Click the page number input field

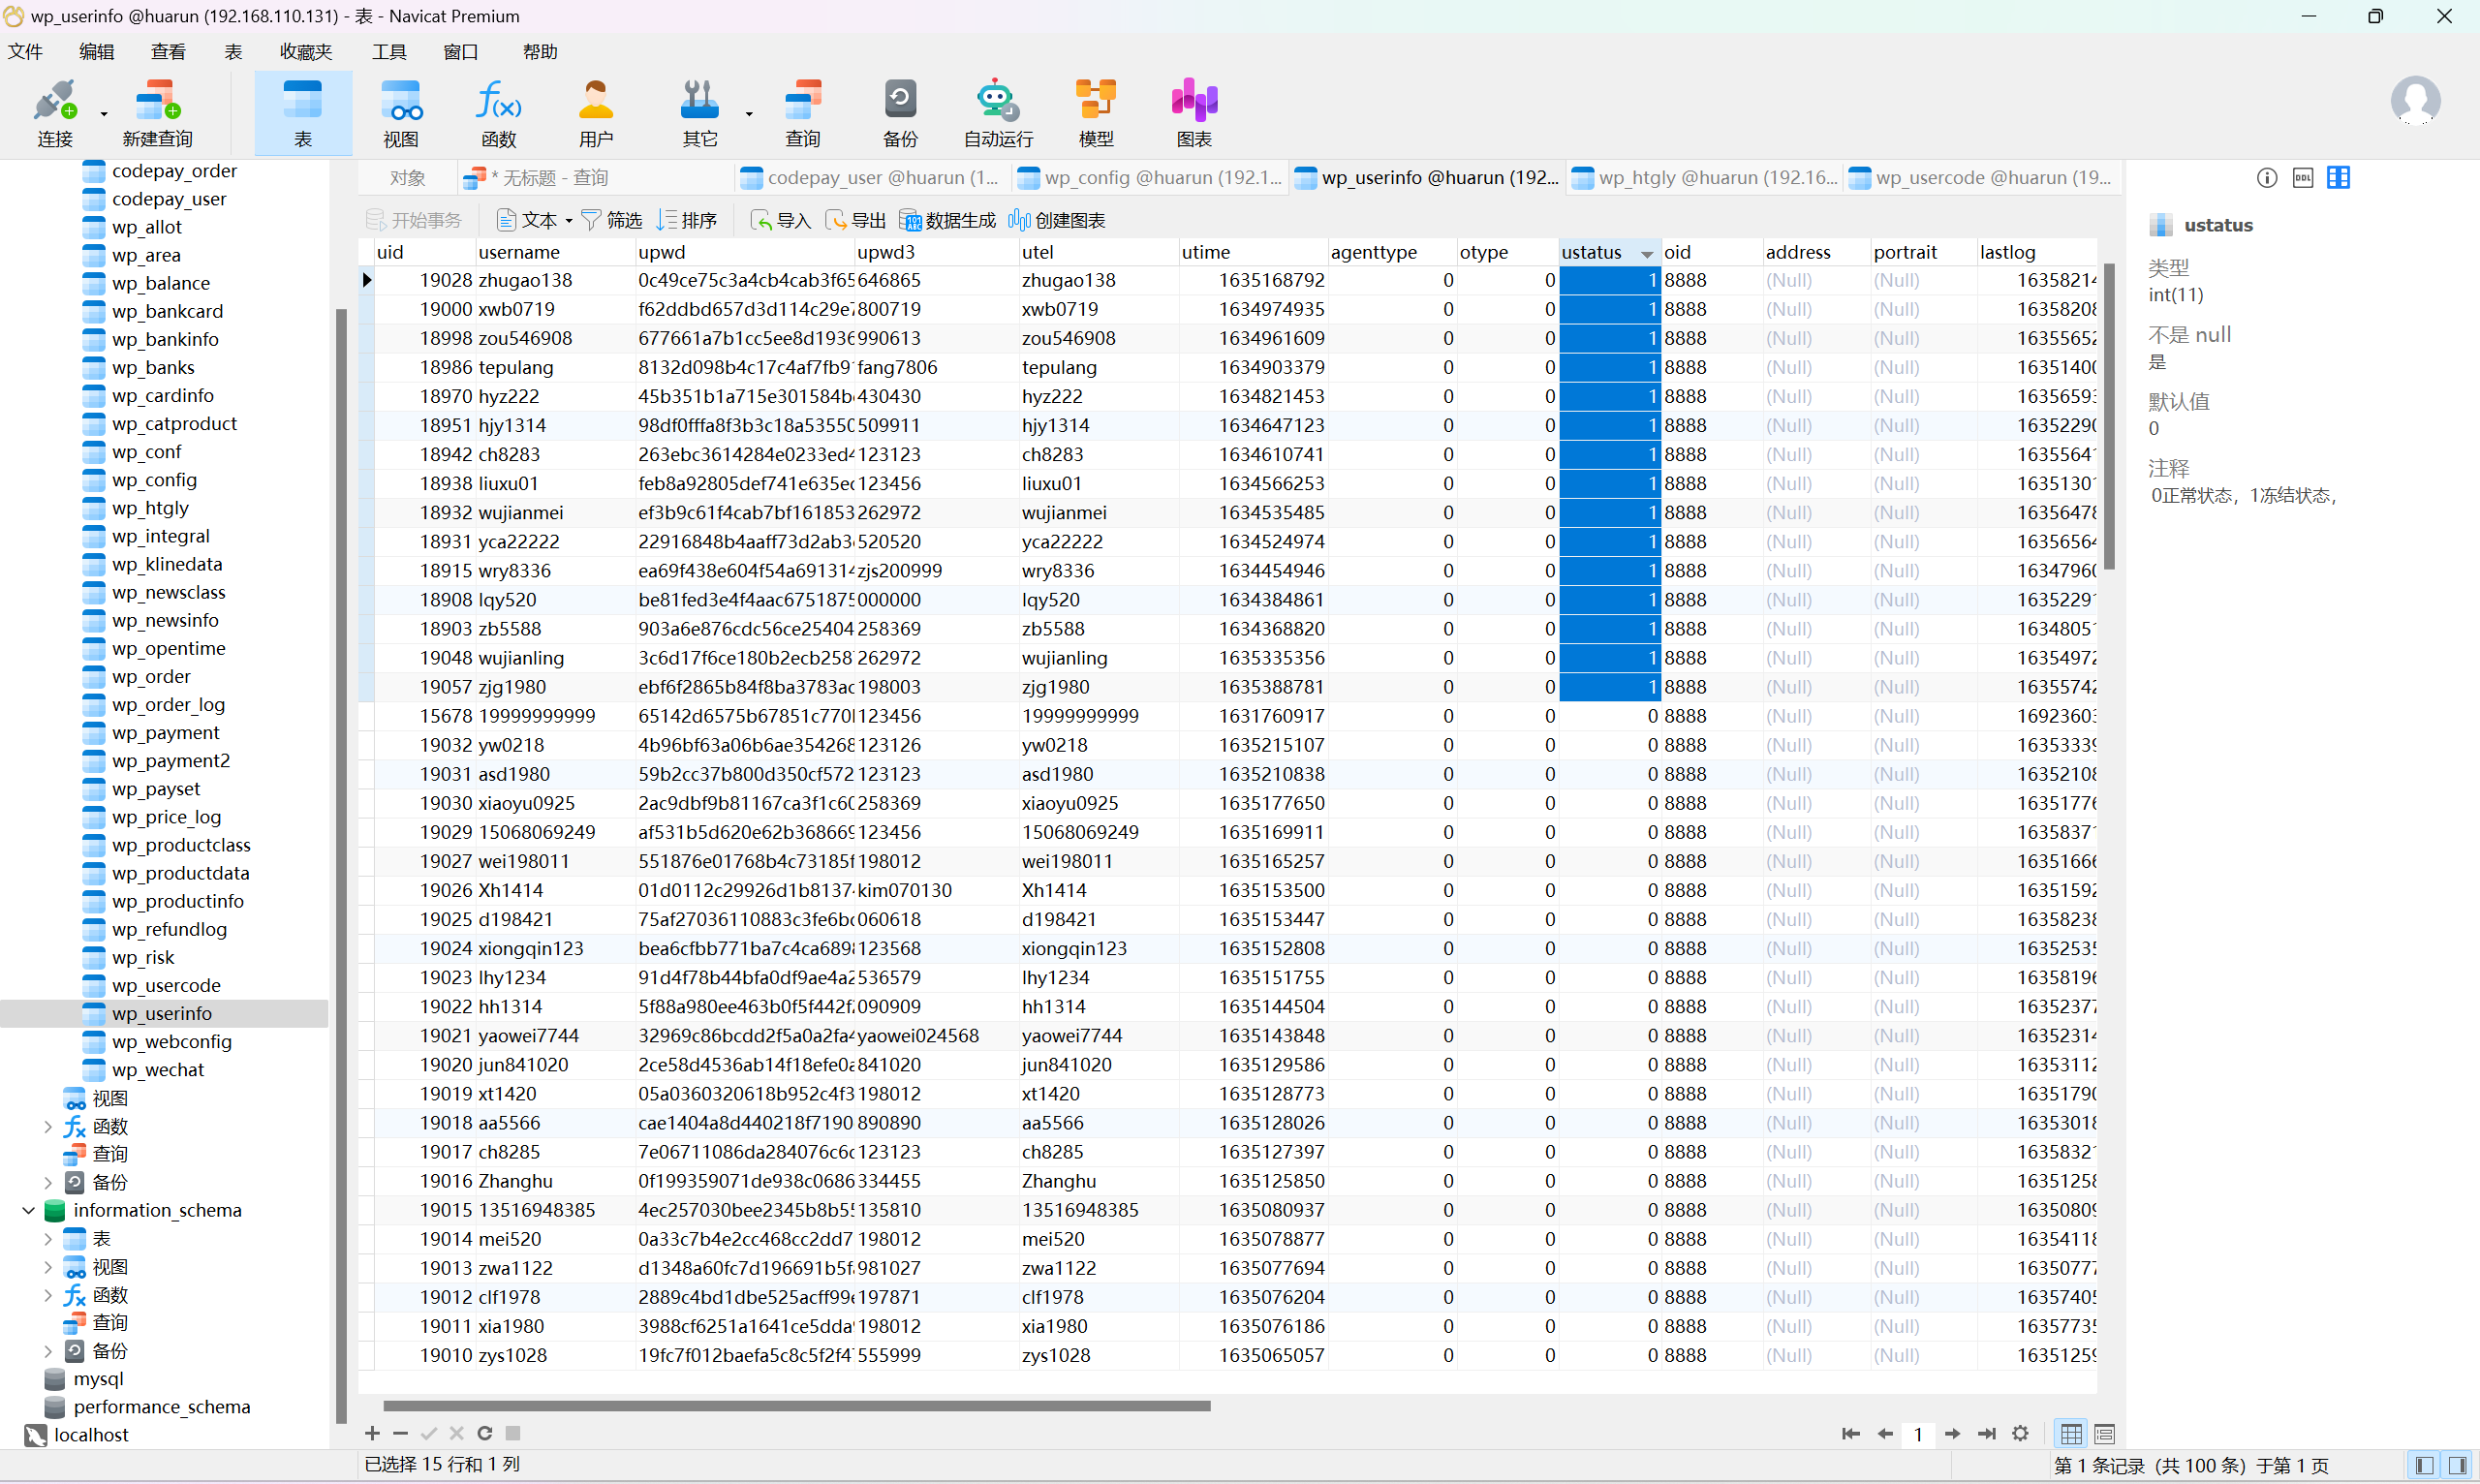[x=1918, y=1434]
